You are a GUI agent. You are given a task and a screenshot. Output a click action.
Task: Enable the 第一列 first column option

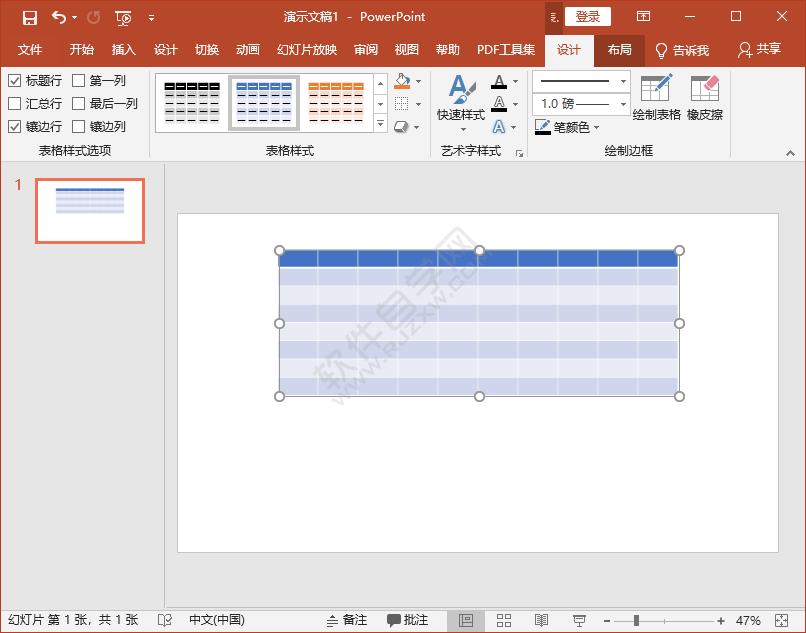coord(76,80)
